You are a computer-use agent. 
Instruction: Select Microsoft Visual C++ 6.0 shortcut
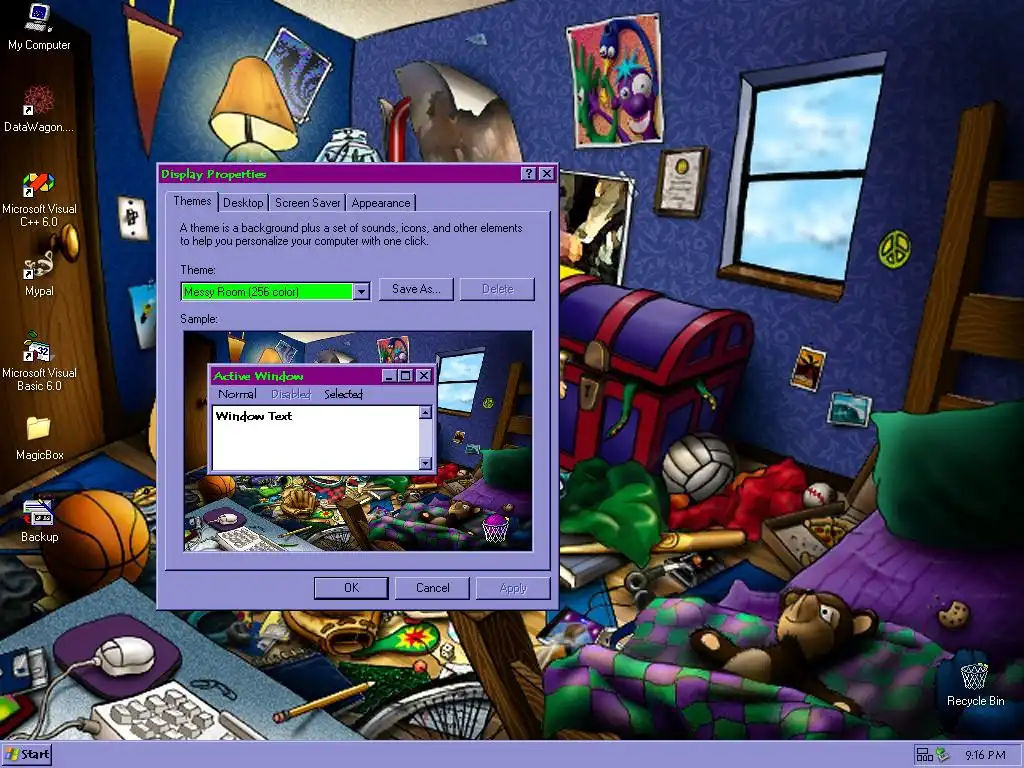(39, 199)
